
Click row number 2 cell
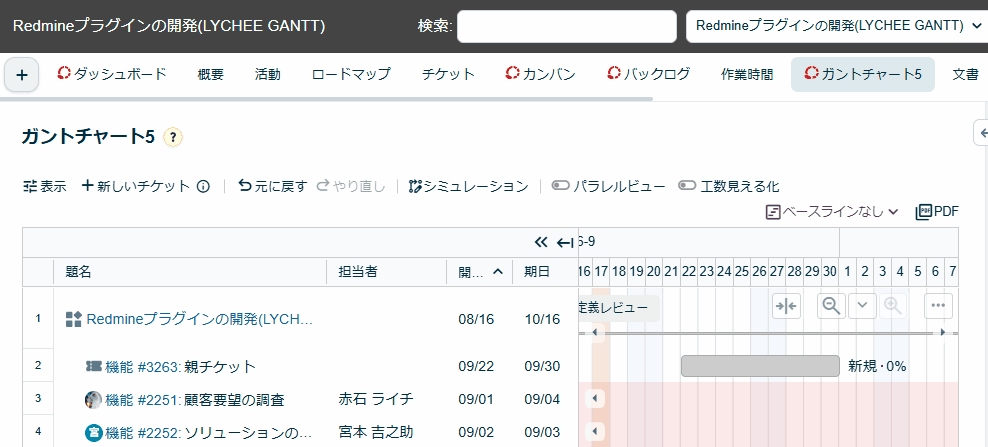pyautogui.click(x=38, y=365)
